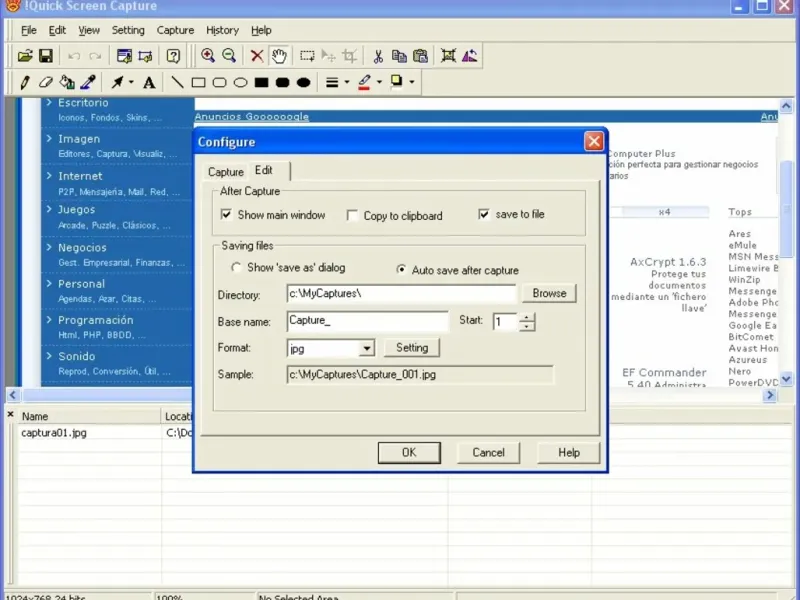Screen dimensions: 800x600
Task: Click the Save floppy disk icon
Action: click(46, 56)
